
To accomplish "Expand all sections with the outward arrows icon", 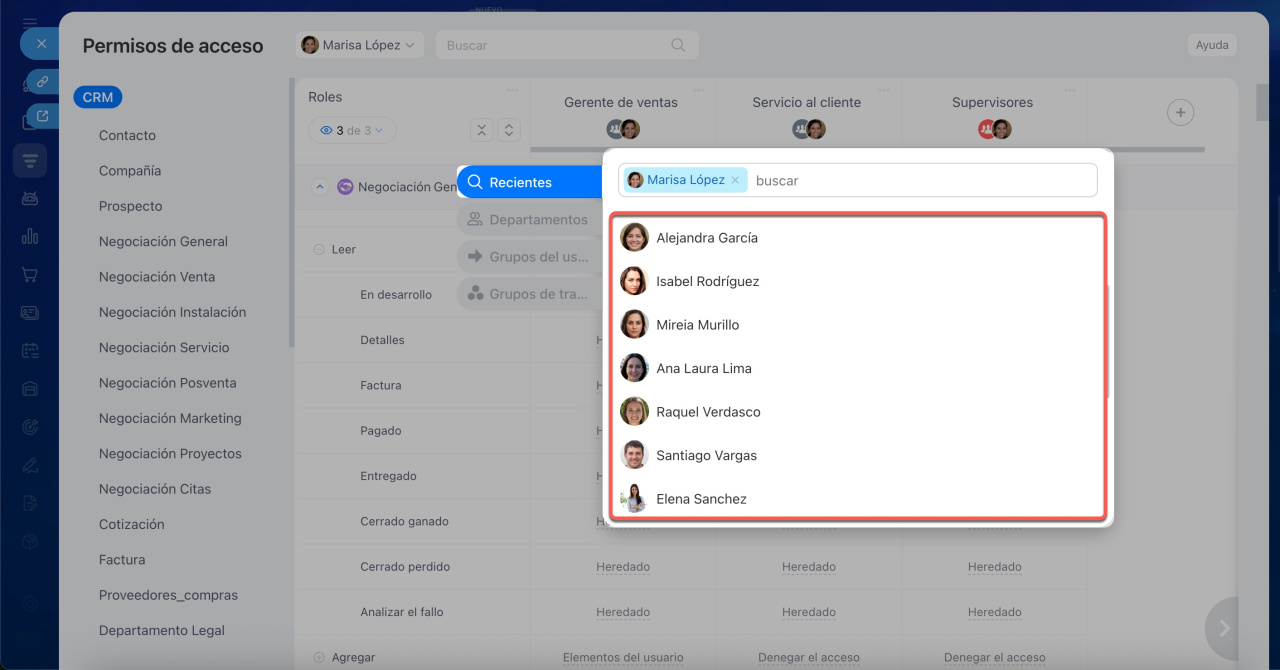I will tap(509, 130).
